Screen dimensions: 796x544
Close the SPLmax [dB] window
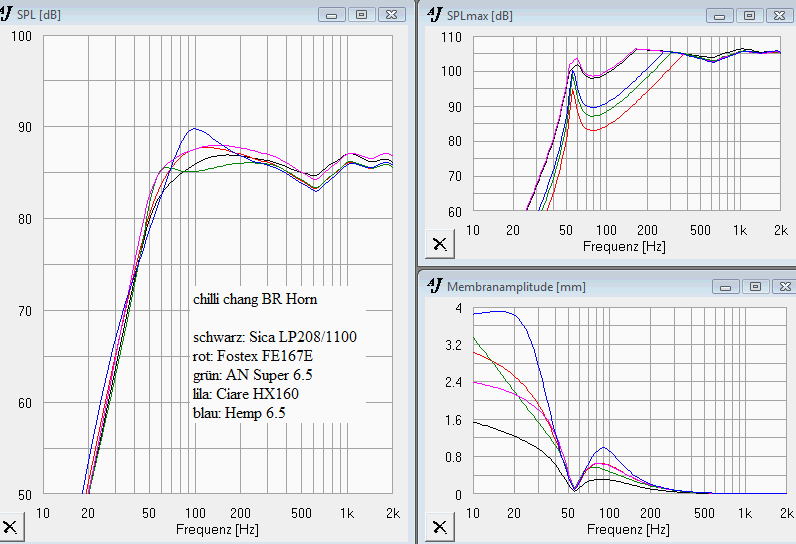coord(780,15)
